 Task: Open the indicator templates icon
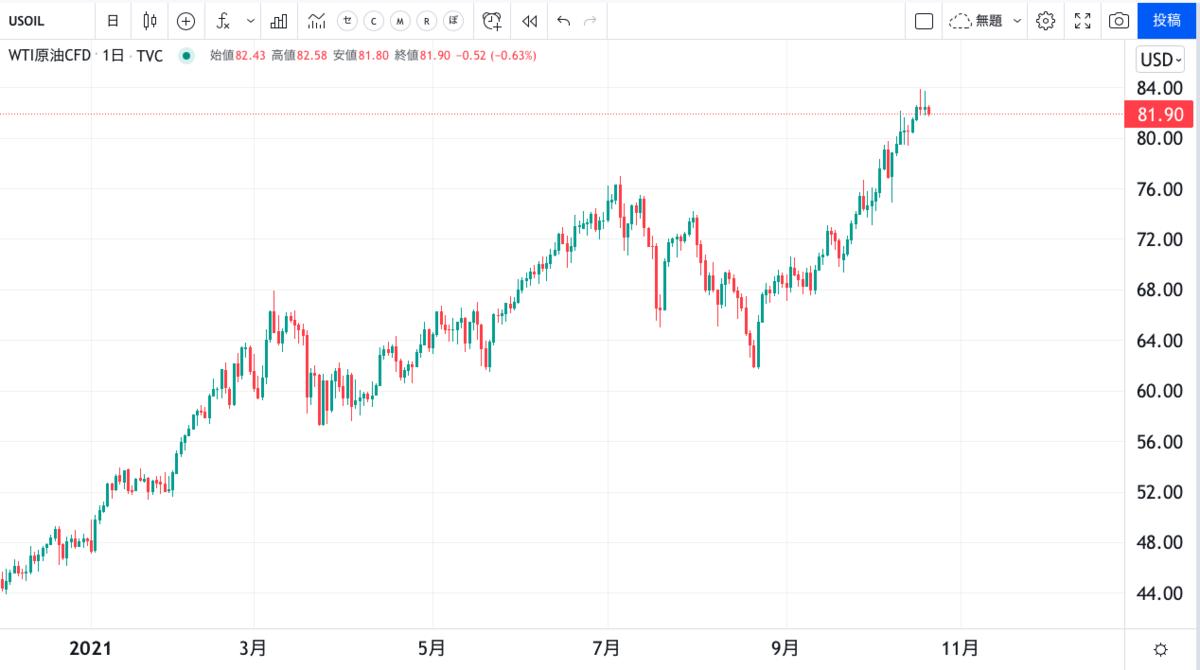click(x=317, y=20)
